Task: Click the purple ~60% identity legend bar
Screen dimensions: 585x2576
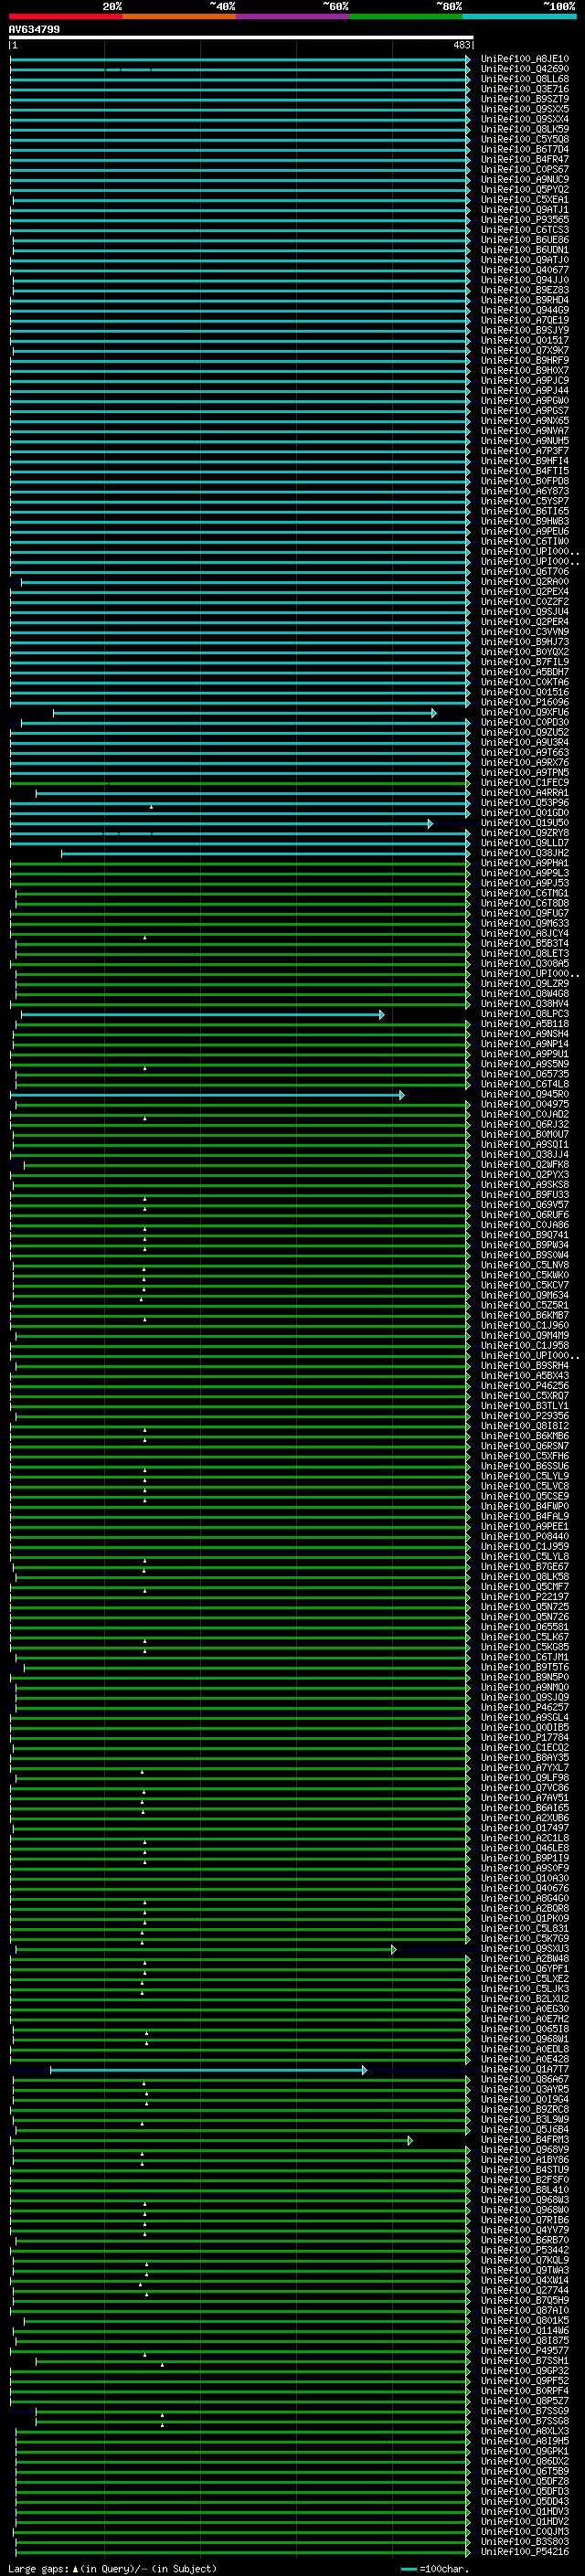Action: pos(292,17)
